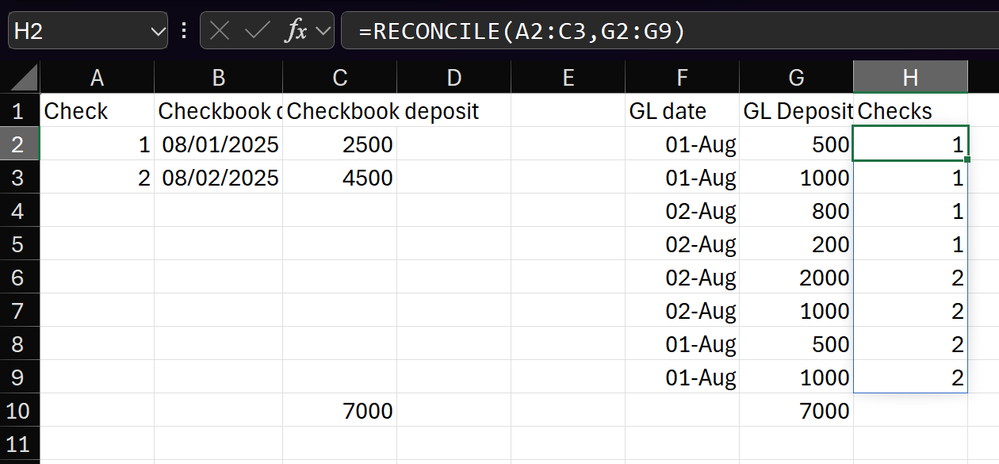Click cell B3 with date 08/02/2025

click(219, 177)
